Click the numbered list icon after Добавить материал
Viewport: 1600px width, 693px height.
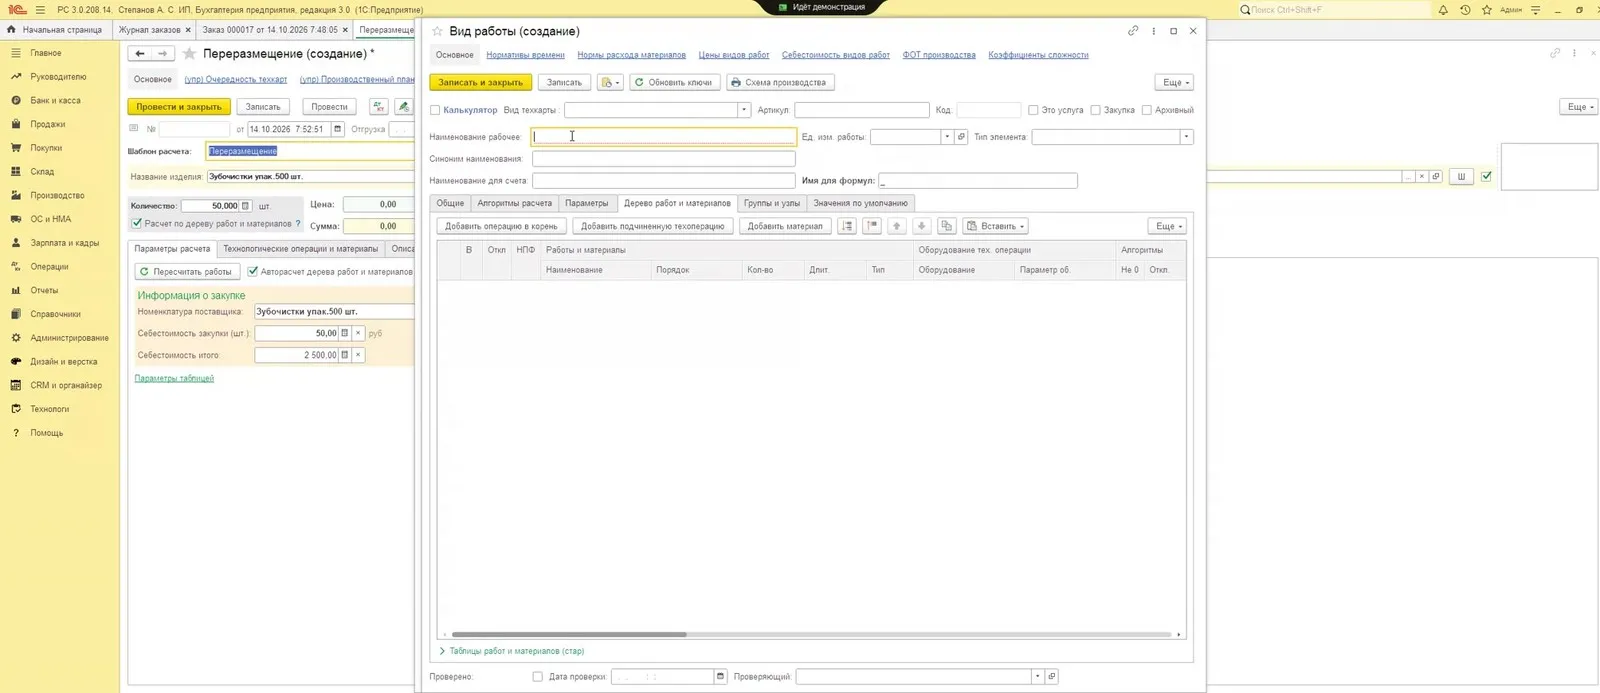click(x=847, y=226)
